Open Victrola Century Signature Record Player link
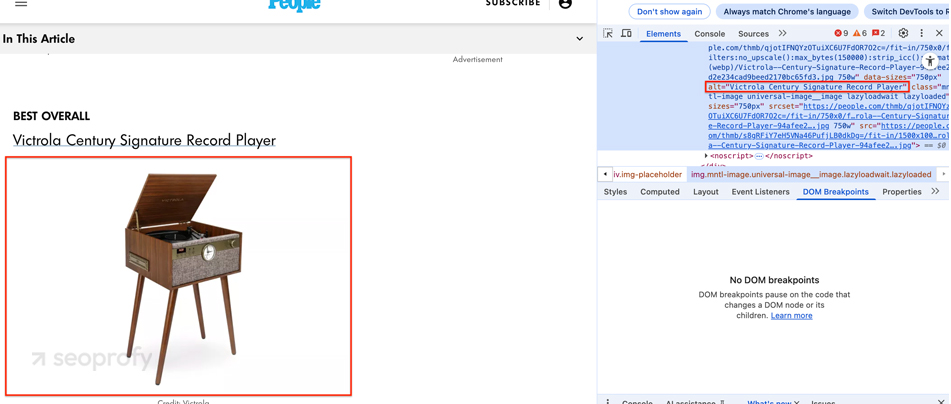 coord(144,140)
